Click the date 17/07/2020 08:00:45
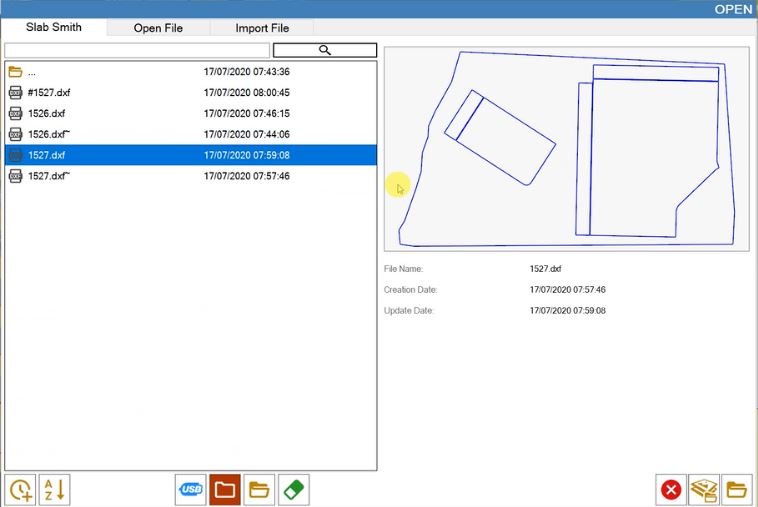758x507 pixels. coord(247,93)
